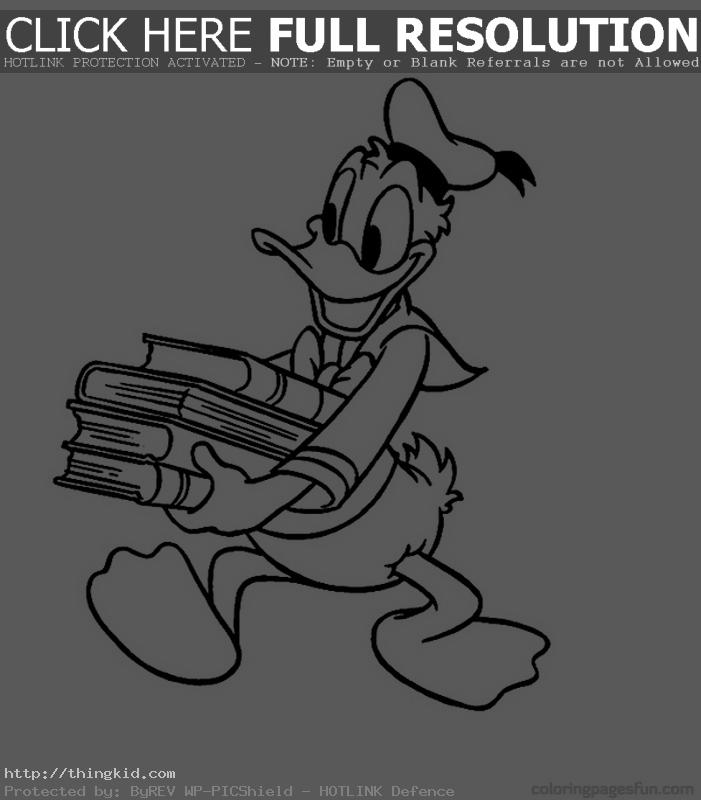Click the 'FULL RESOLUTION' heading text
The image size is (701, 800).
483,36
